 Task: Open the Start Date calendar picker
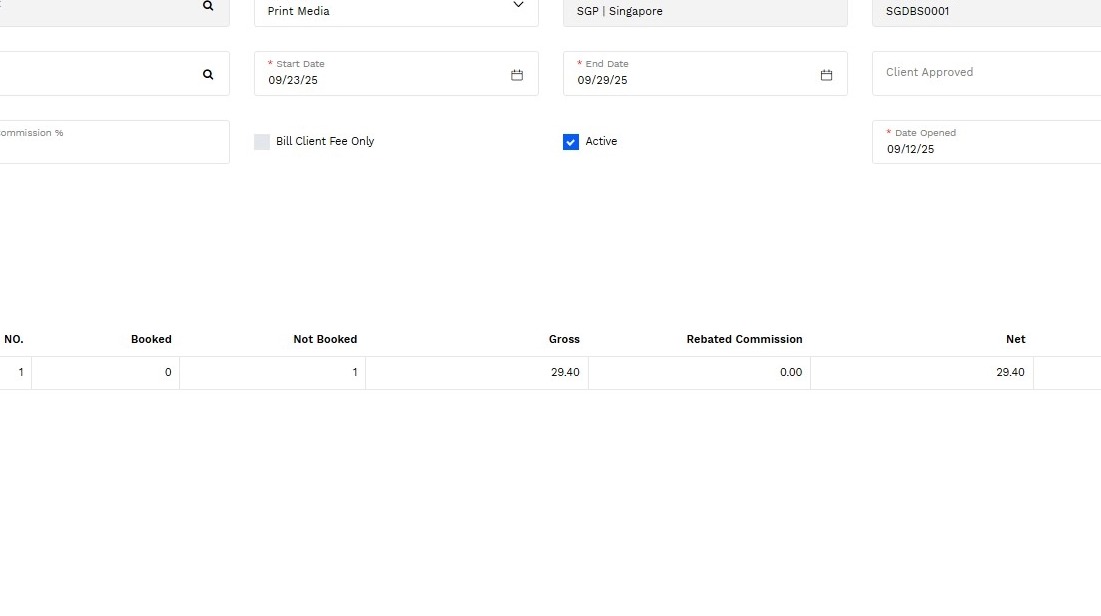pyautogui.click(x=517, y=75)
